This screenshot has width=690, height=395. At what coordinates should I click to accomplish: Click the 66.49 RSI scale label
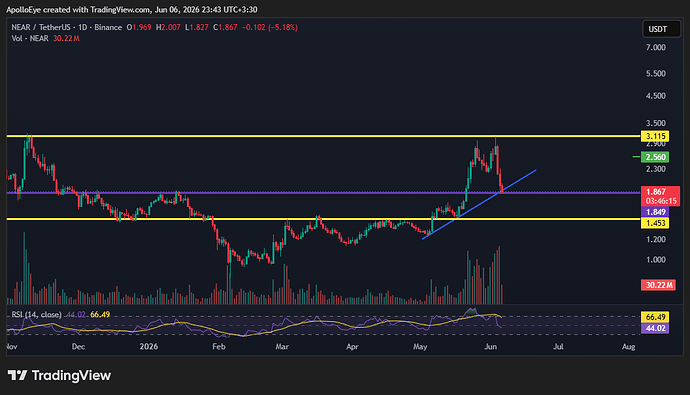(x=655, y=317)
